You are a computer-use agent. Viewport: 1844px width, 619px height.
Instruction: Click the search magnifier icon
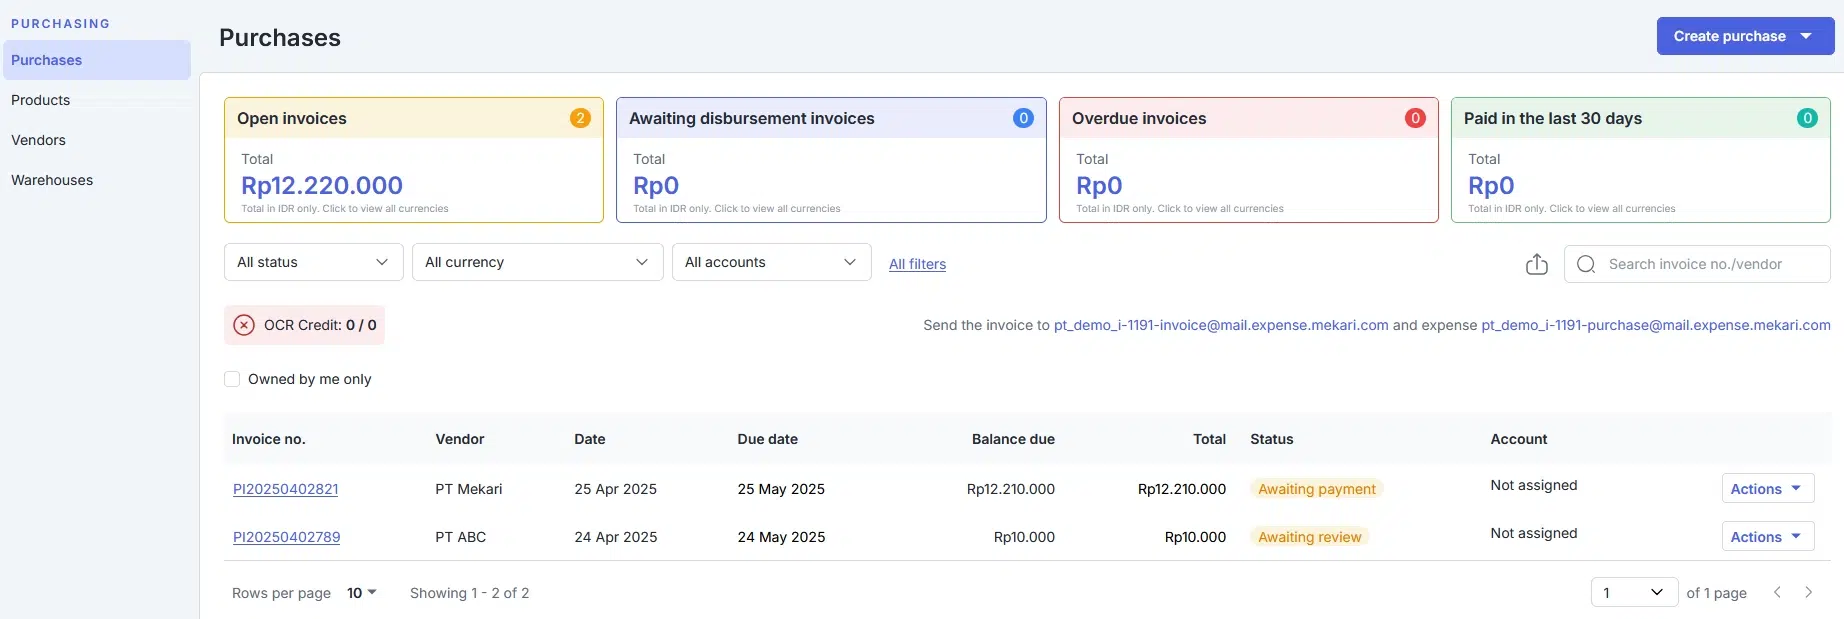click(1586, 264)
